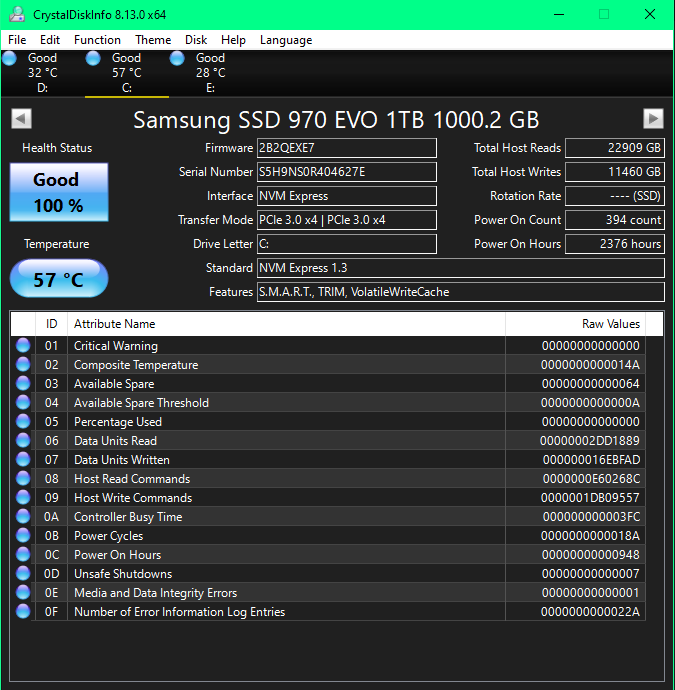Screen dimensions: 675x690
Task: Select the Composite Temperature attribute name
Action: 136,365
